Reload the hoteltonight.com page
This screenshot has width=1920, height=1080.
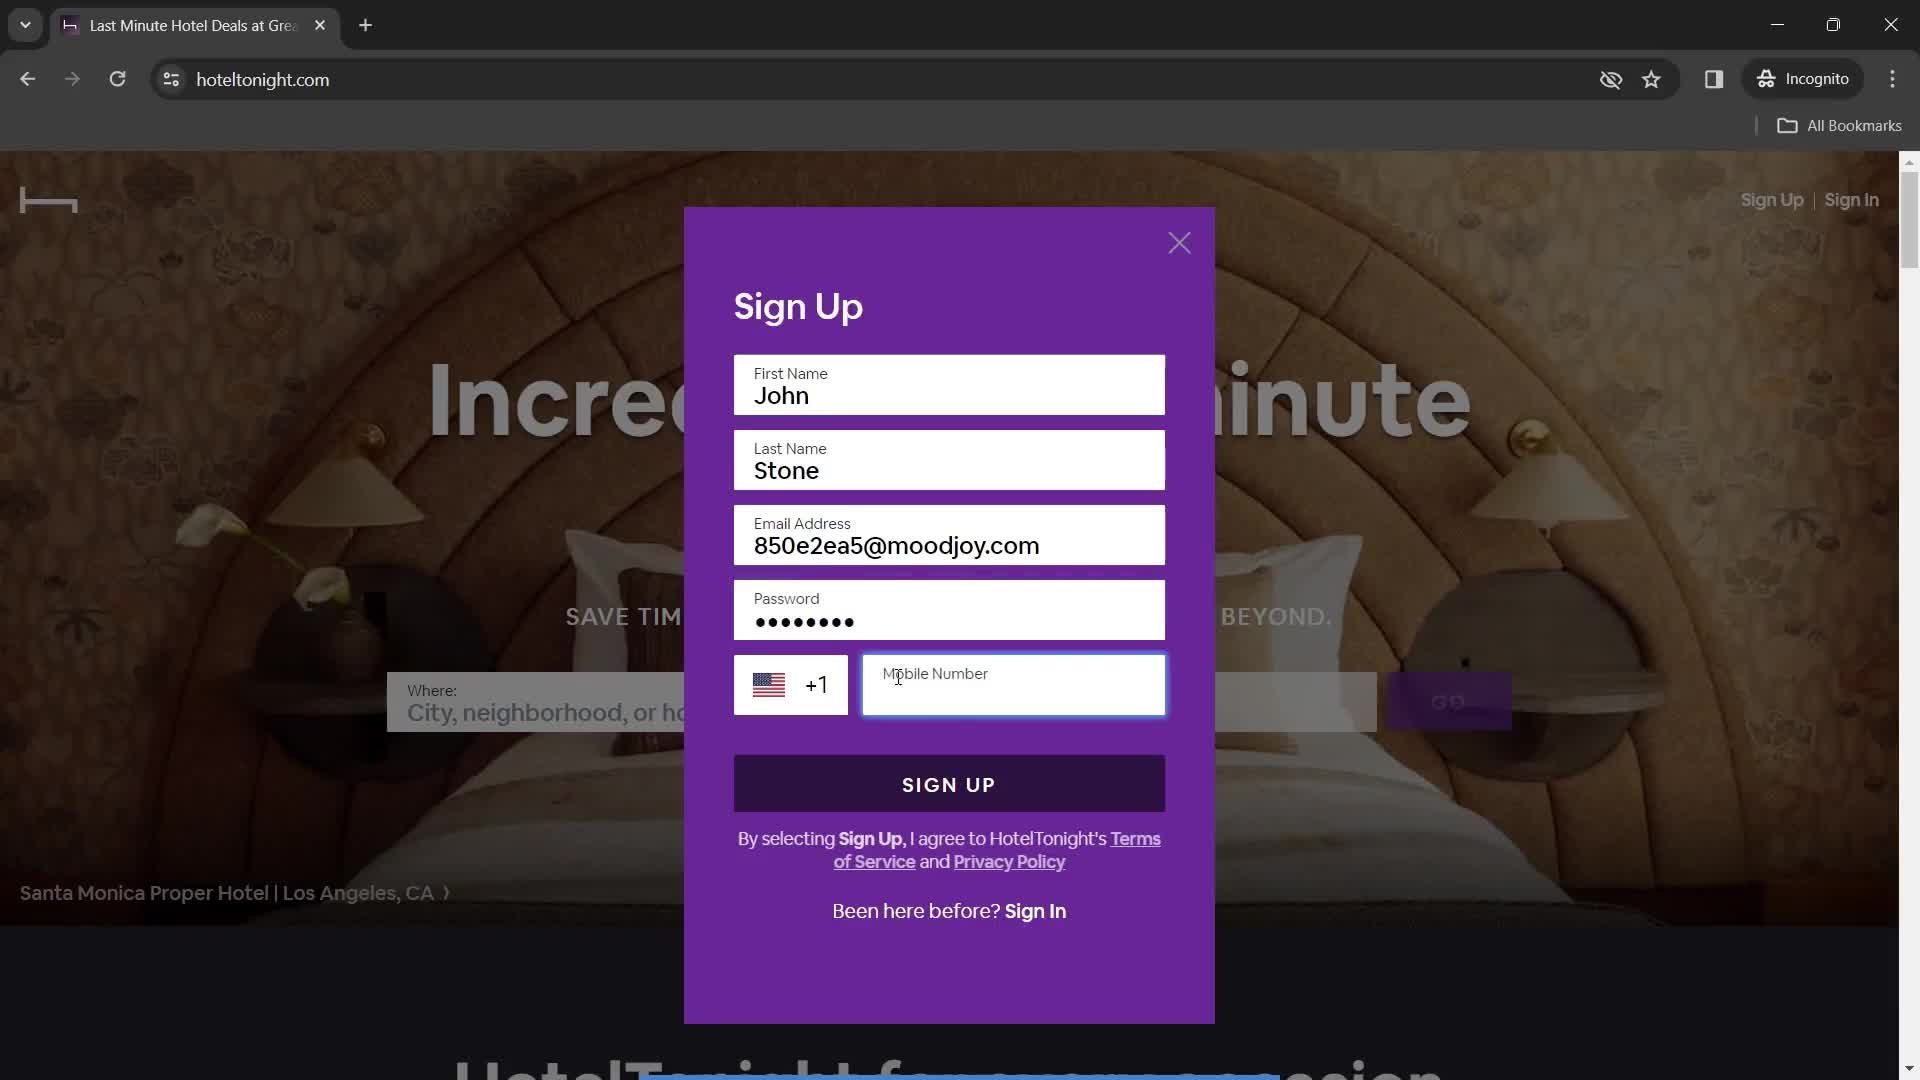[117, 79]
